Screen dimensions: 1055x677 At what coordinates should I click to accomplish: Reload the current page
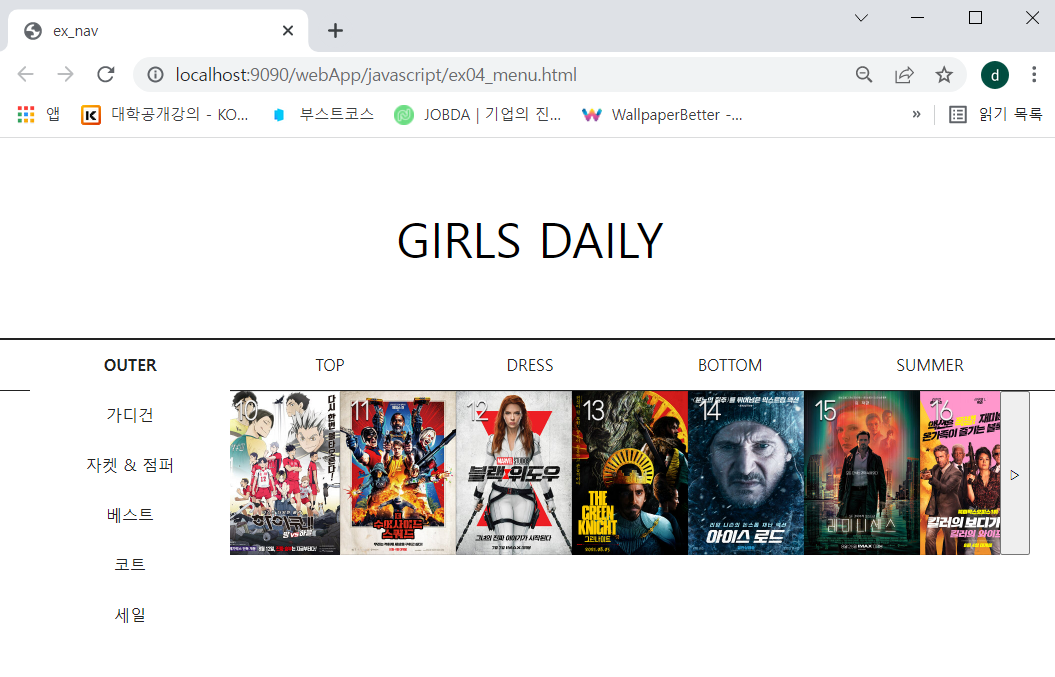(106, 74)
